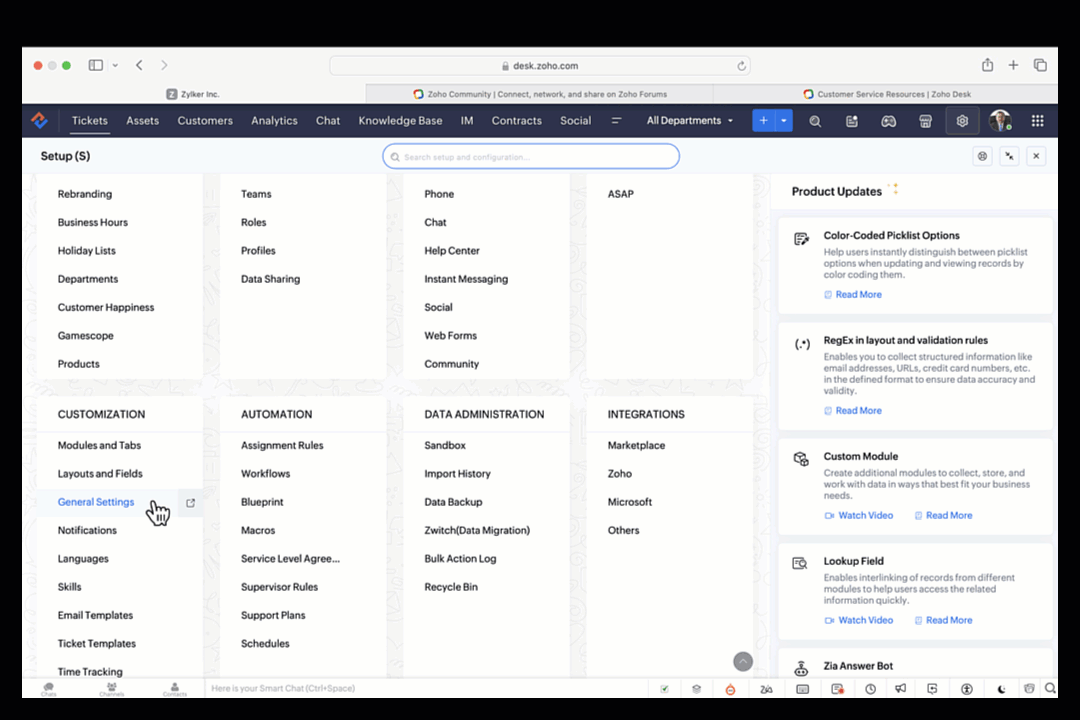The image size is (1080, 720).
Task: Open a new Safari tab with plus
Action: pyautogui.click(x=1013, y=65)
